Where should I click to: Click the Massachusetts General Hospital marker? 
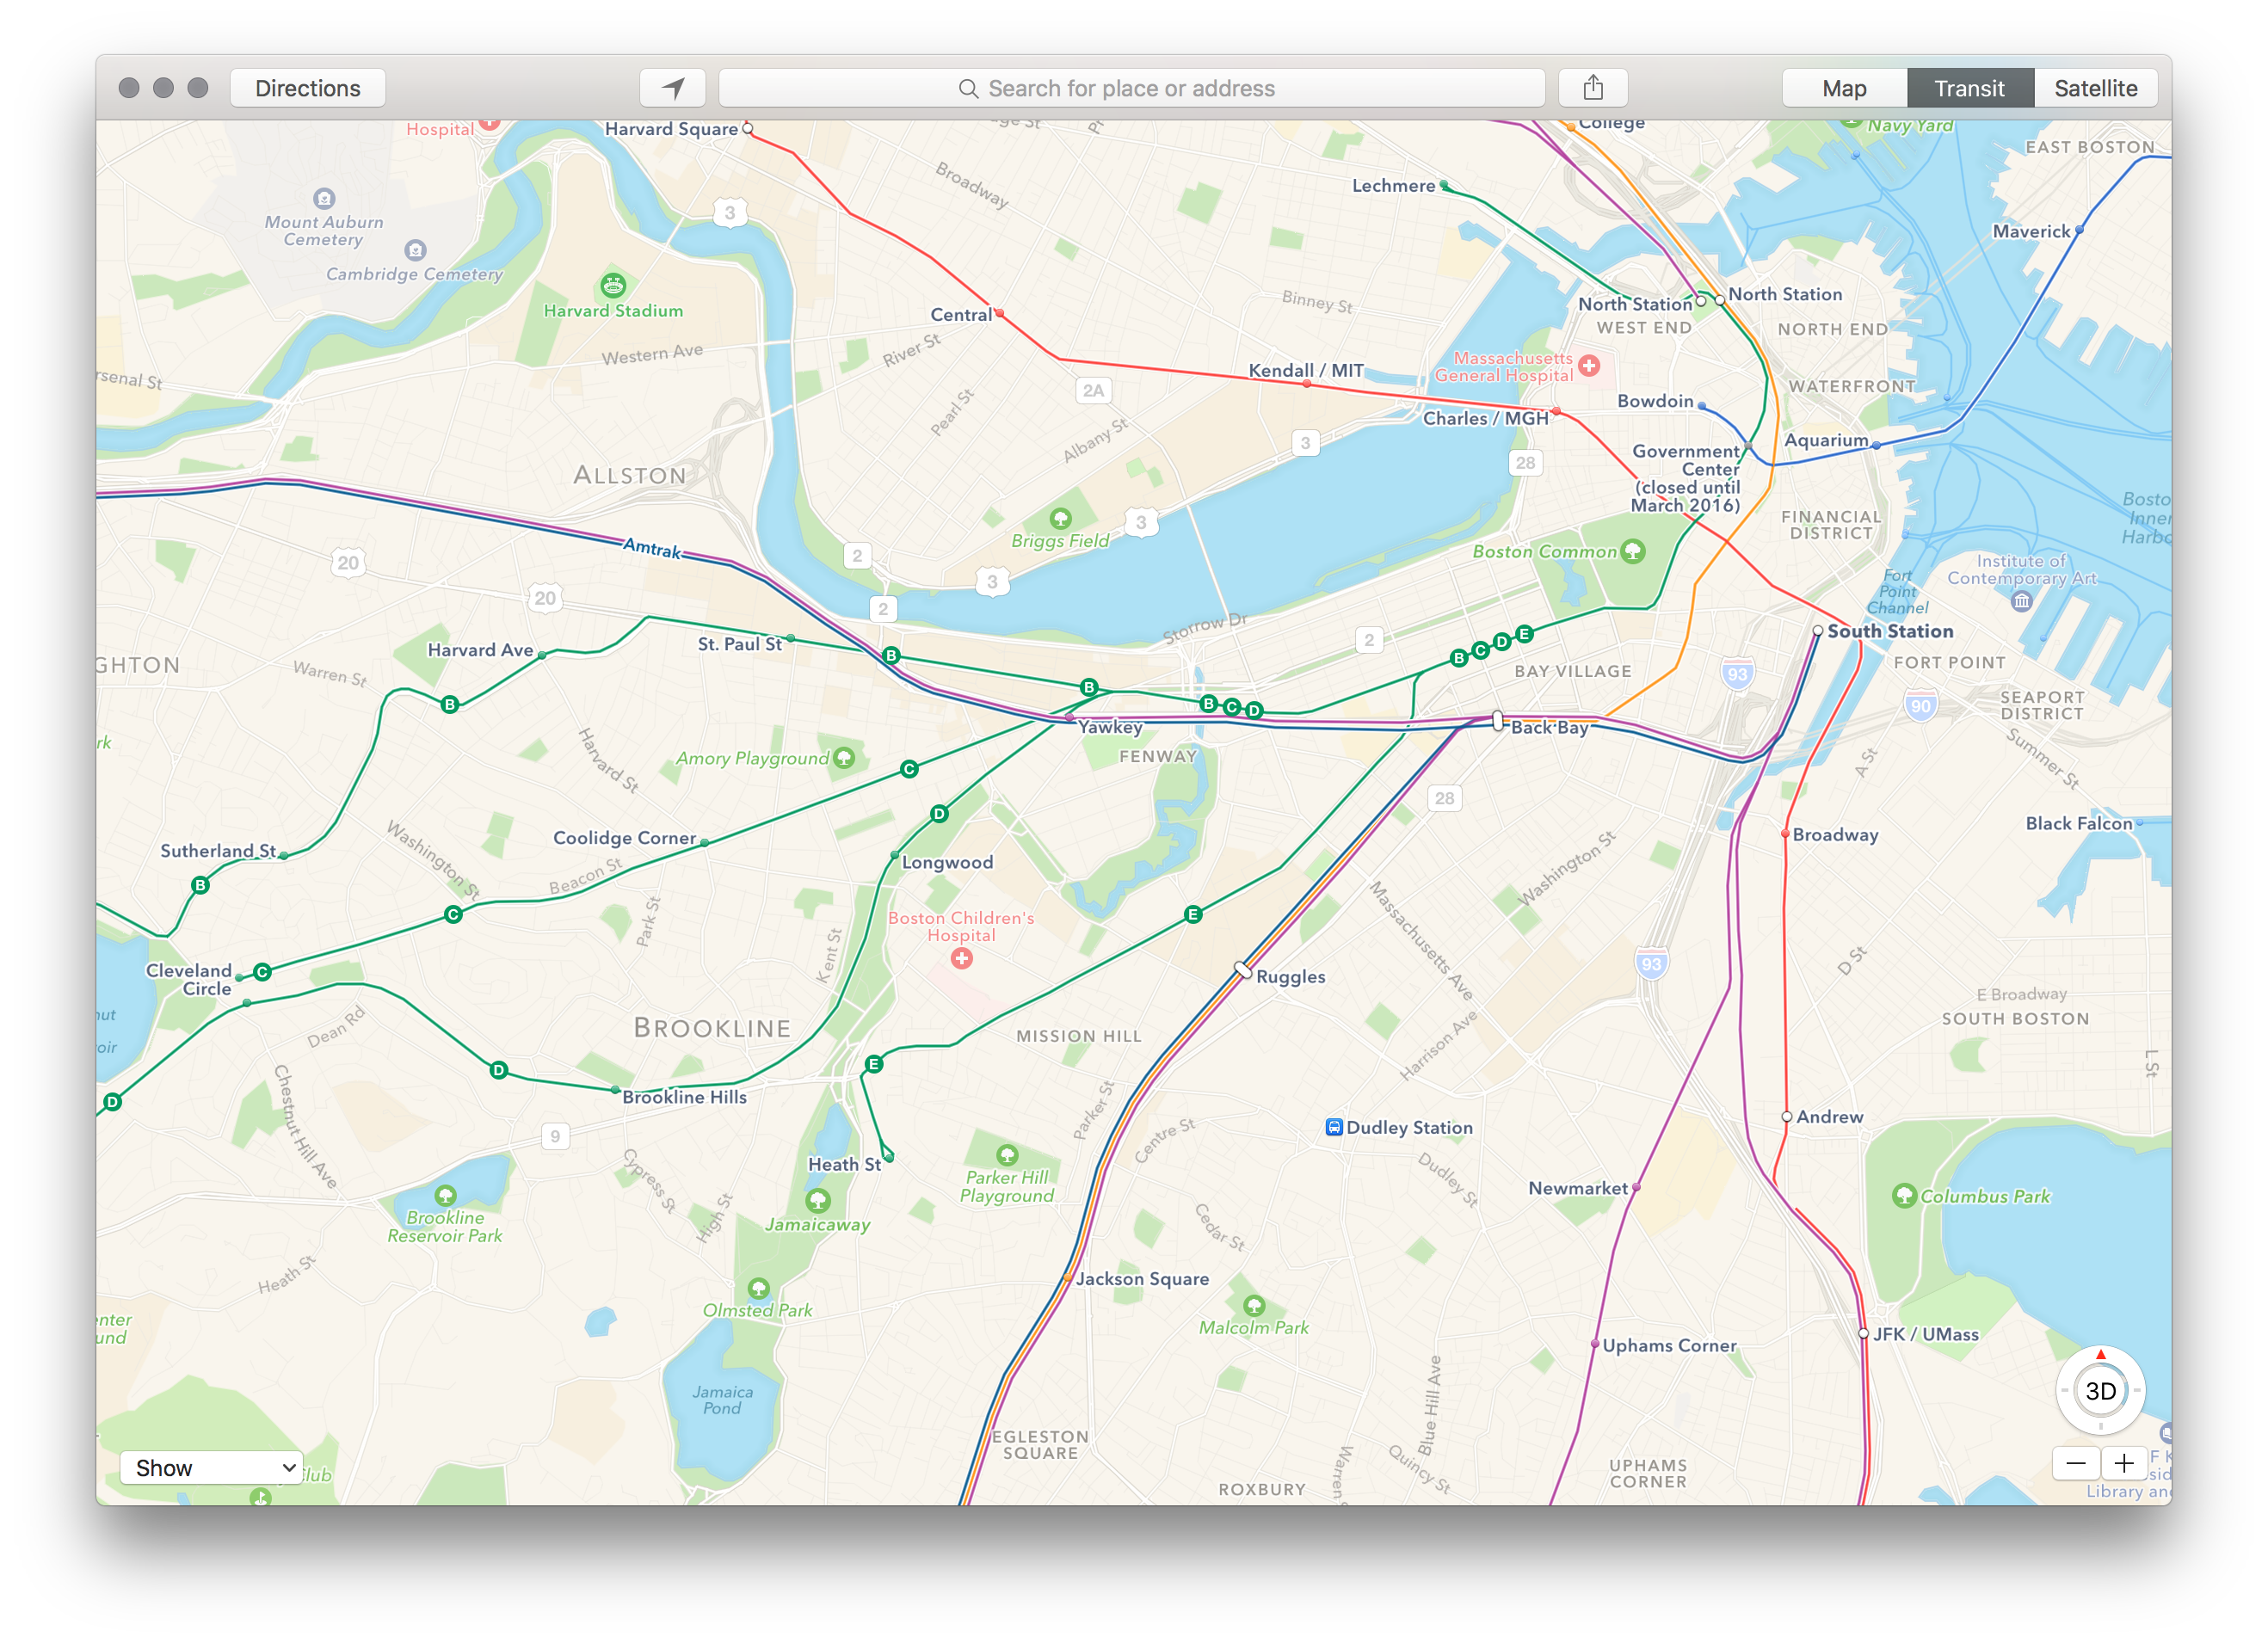(1589, 366)
